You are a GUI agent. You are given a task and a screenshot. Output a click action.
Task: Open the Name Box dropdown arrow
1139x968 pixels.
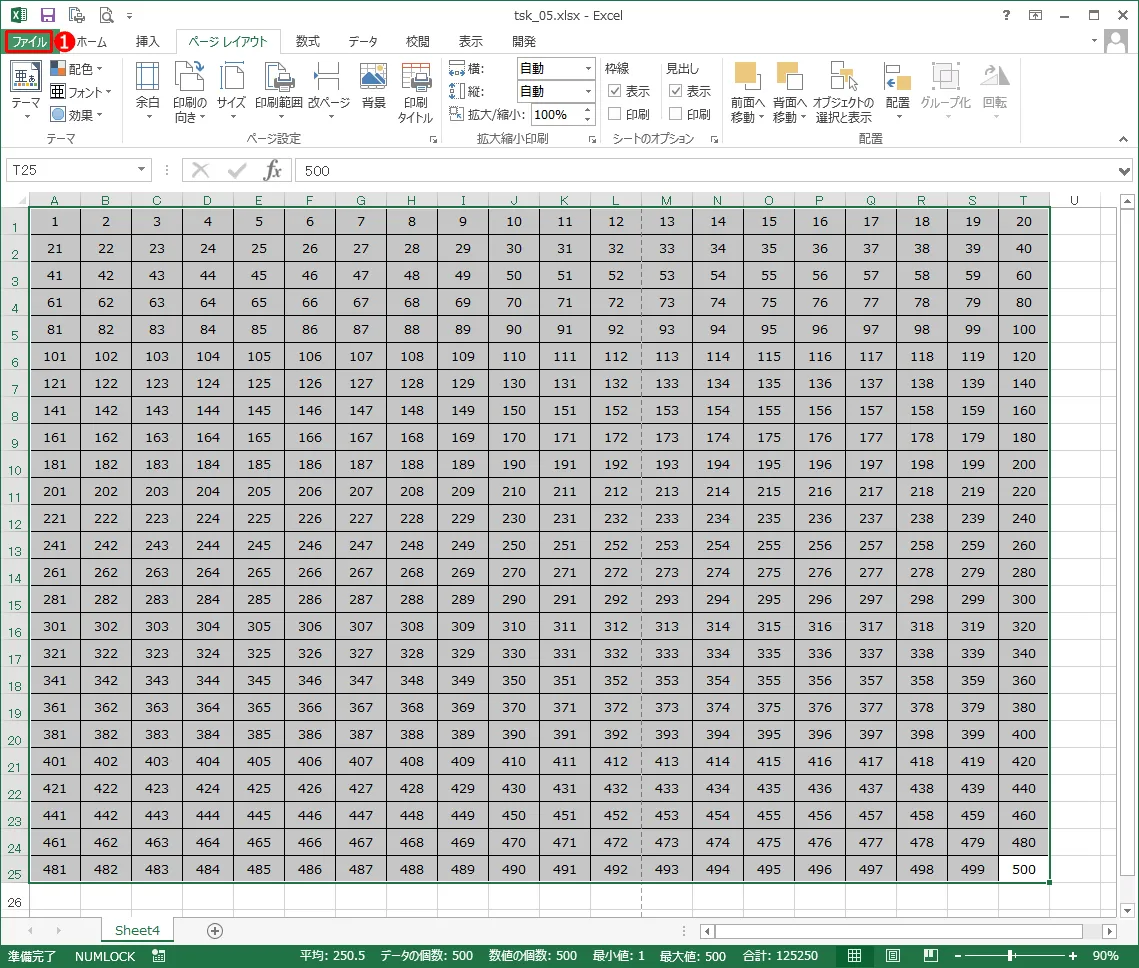point(142,170)
